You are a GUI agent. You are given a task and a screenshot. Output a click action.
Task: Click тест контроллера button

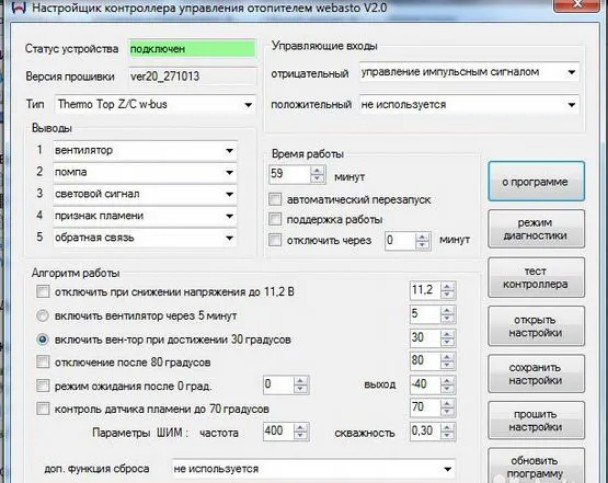pyautogui.click(x=536, y=278)
